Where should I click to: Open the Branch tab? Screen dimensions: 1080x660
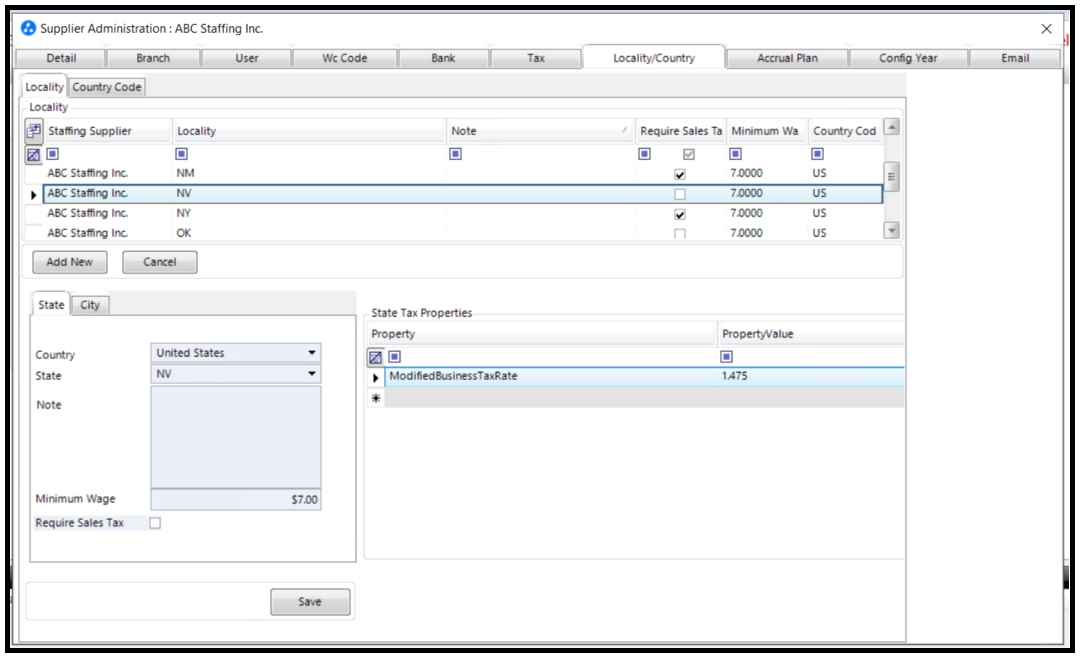point(153,58)
